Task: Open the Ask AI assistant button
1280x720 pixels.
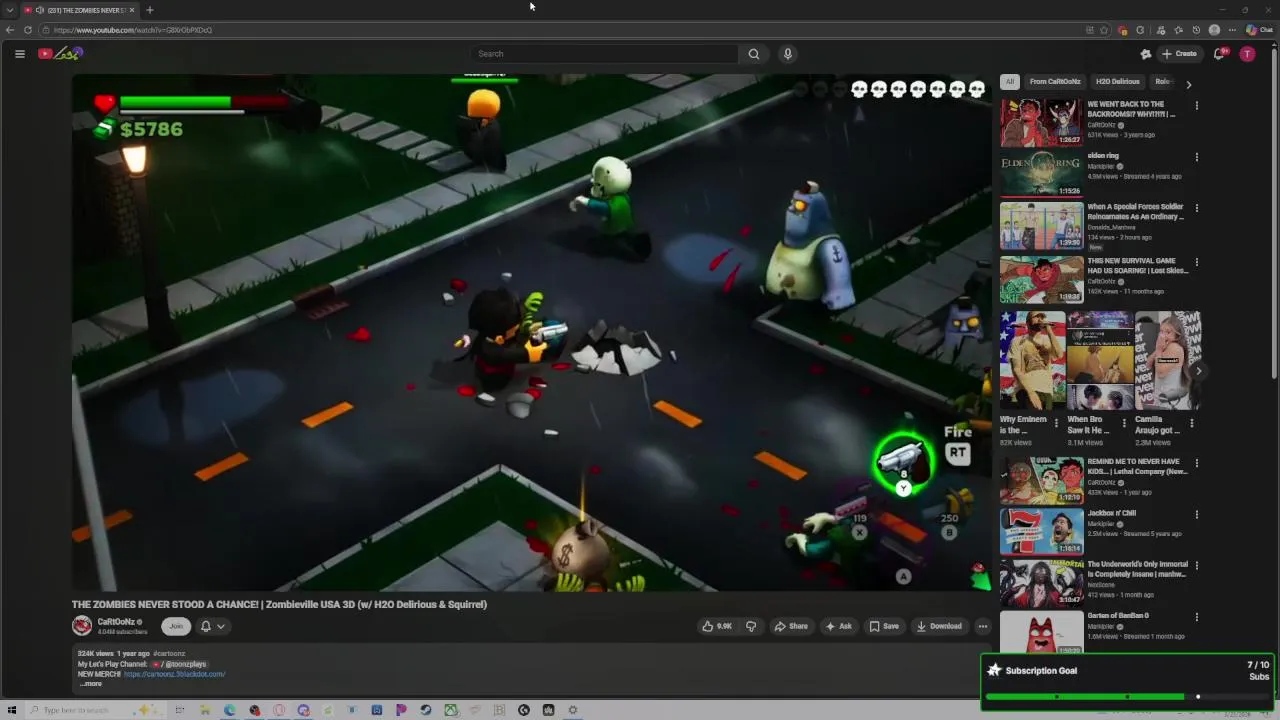Action: (x=838, y=626)
